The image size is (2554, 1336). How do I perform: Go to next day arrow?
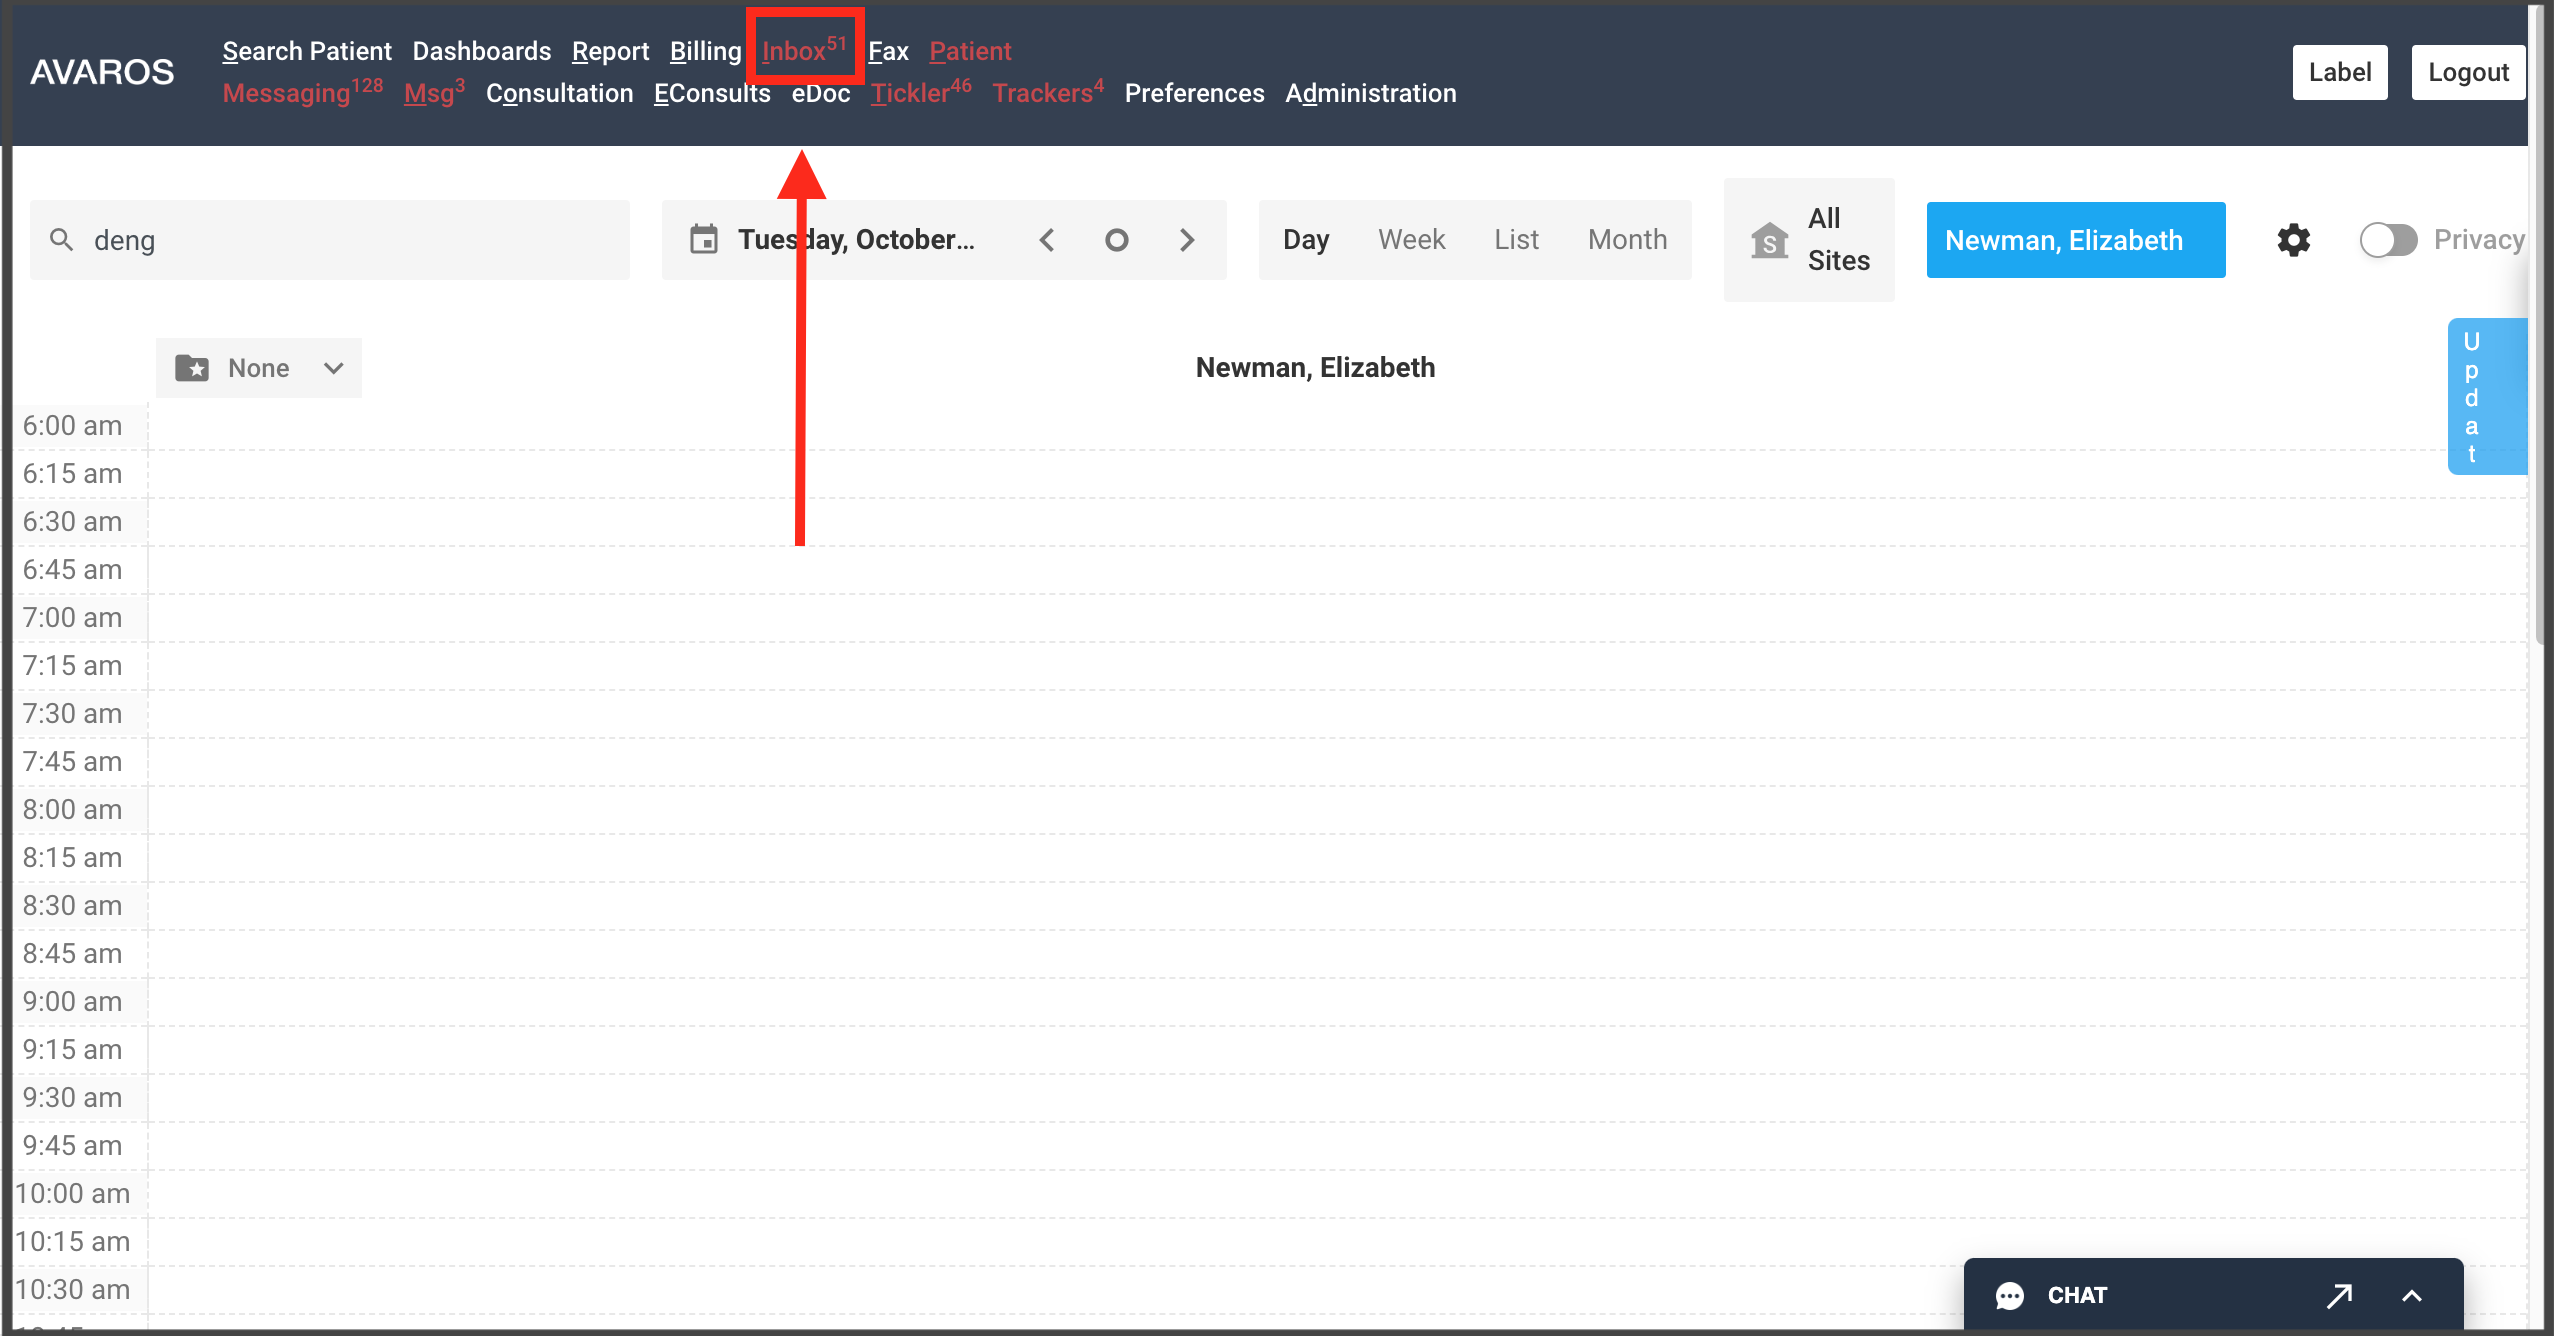tap(1187, 240)
